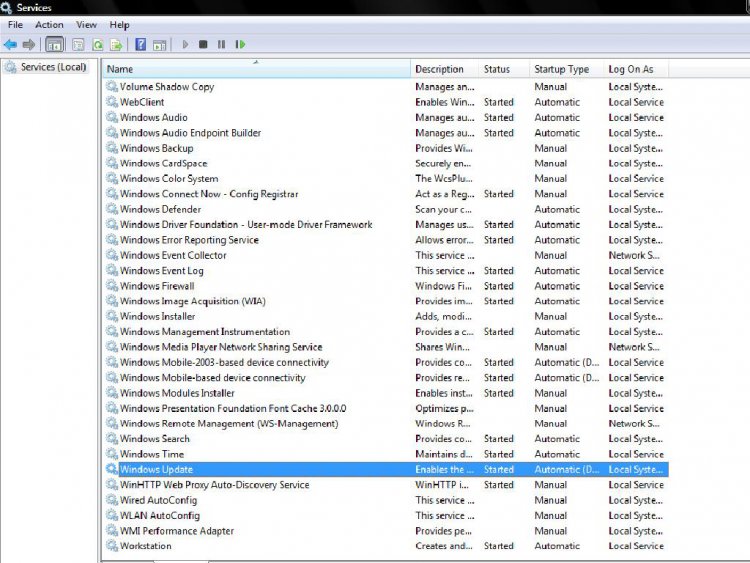Click Windows Defender 'Scan your c...' description

pos(443,209)
